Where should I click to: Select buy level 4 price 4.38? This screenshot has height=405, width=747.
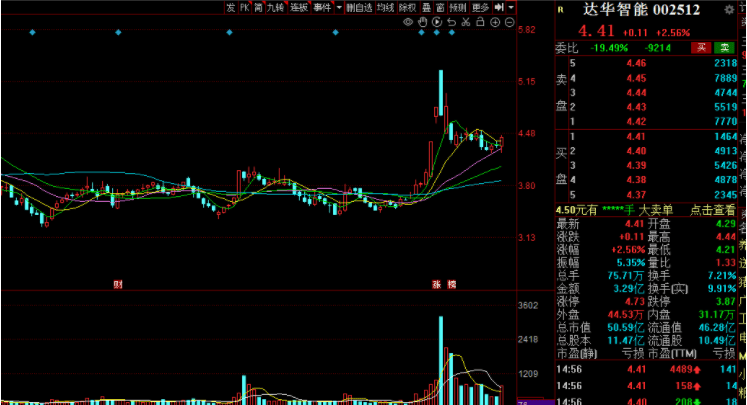click(636, 180)
